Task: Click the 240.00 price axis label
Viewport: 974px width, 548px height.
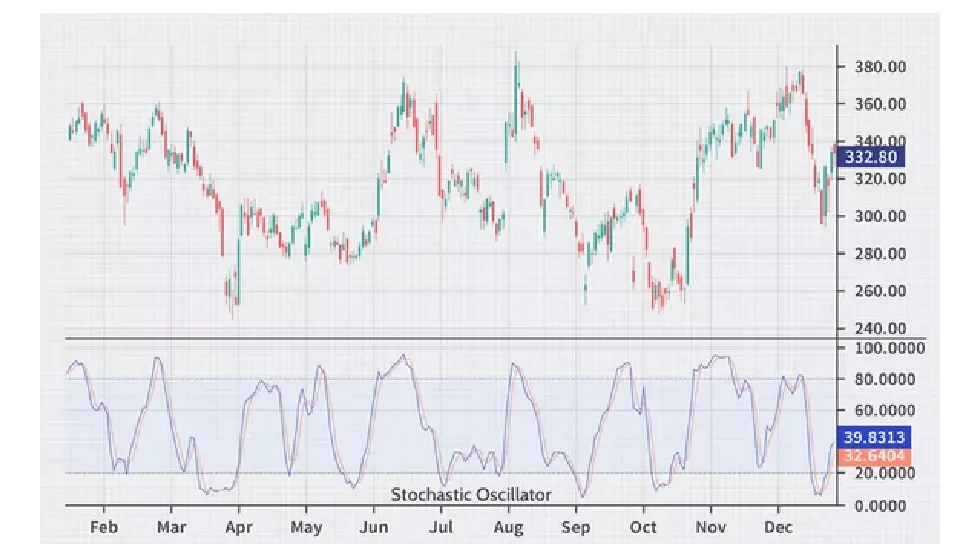Action: (880, 328)
